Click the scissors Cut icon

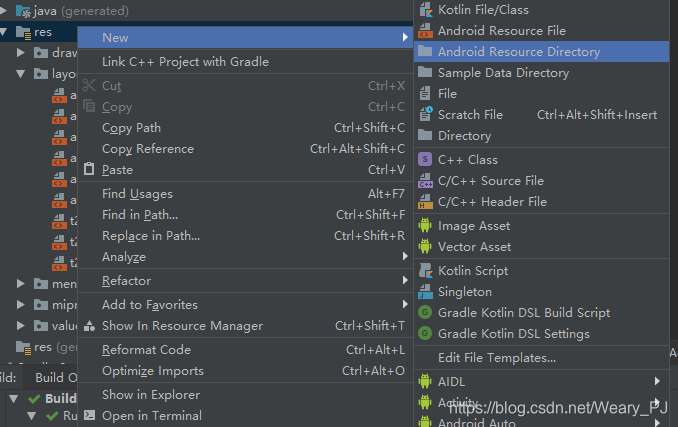point(89,86)
